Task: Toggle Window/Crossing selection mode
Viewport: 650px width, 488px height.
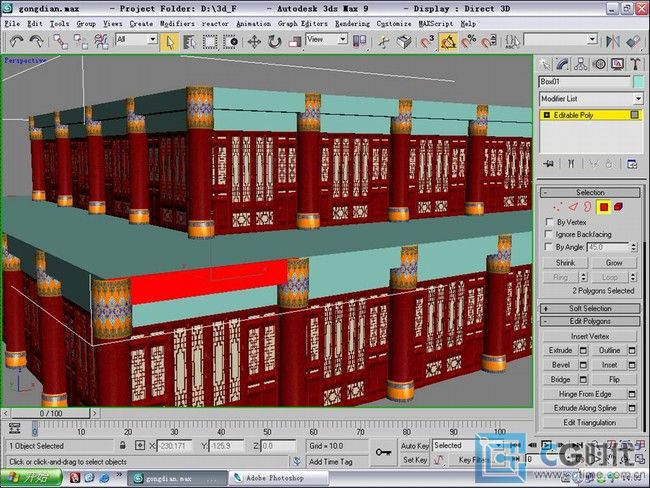Action: [x=230, y=41]
